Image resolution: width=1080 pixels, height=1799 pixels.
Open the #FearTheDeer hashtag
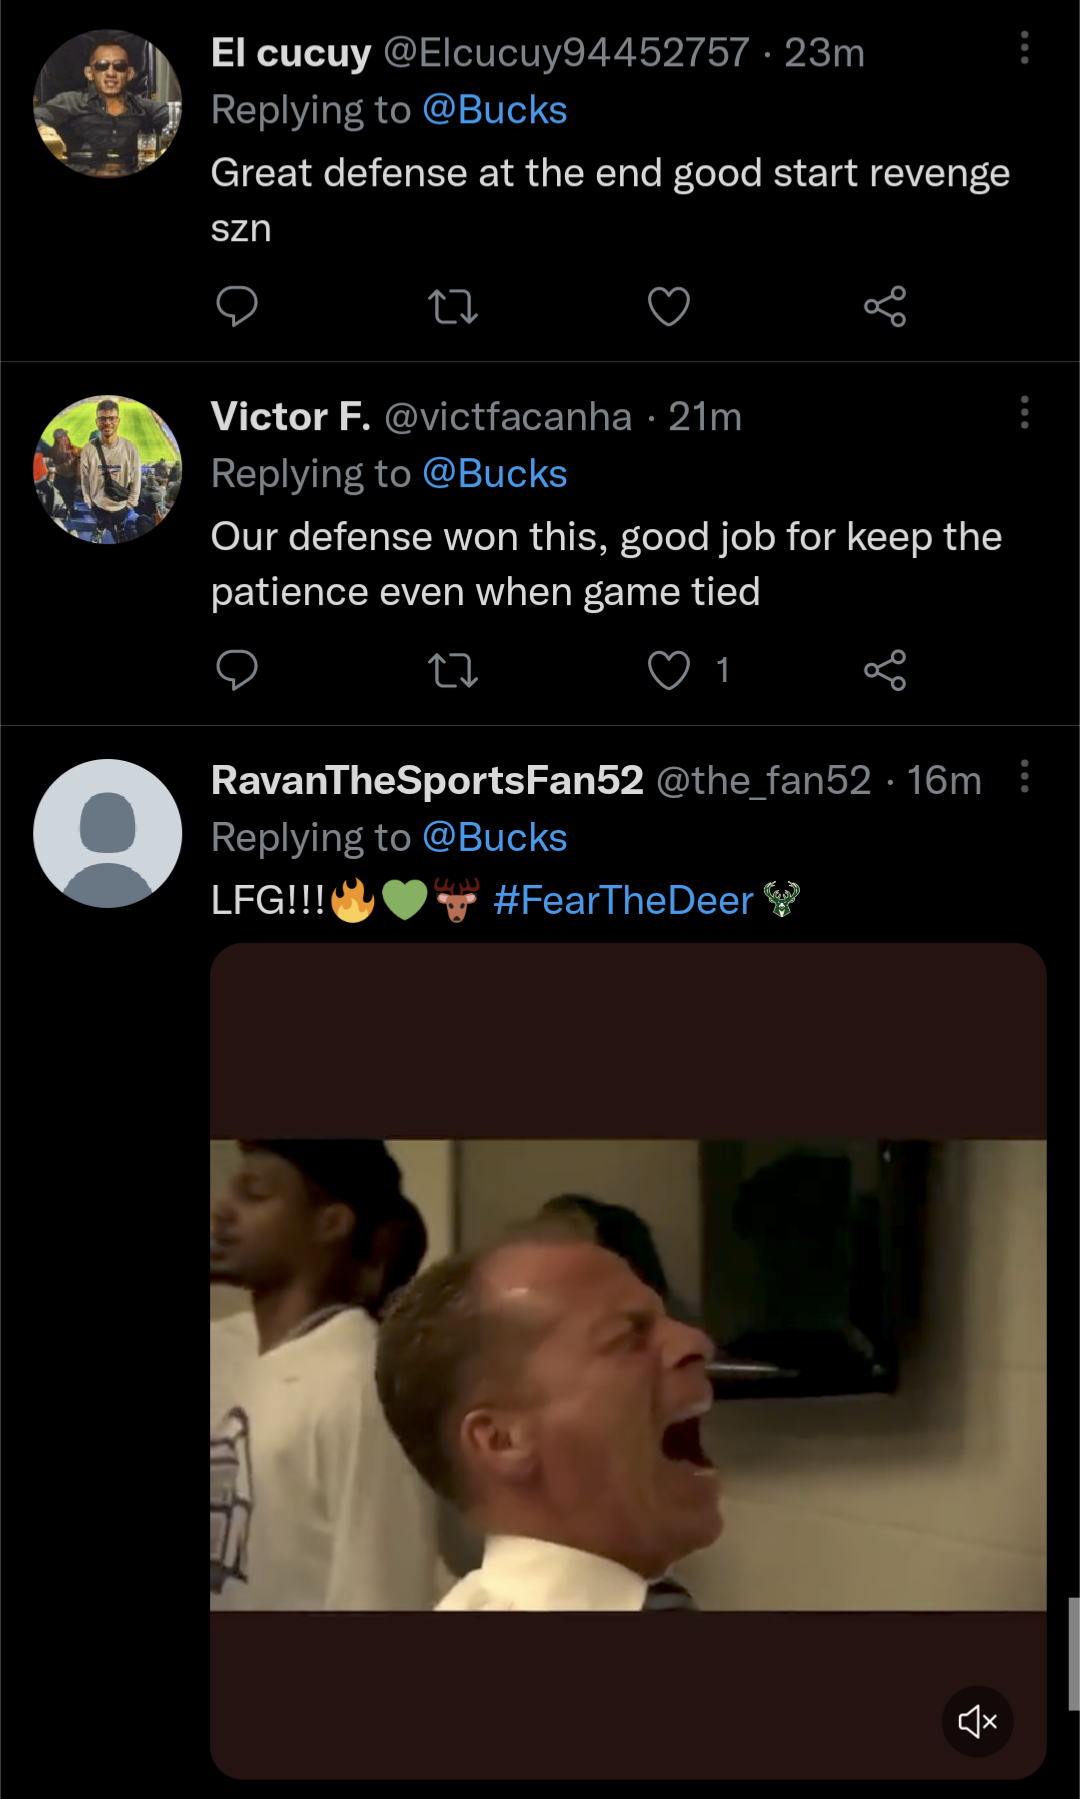(x=623, y=900)
